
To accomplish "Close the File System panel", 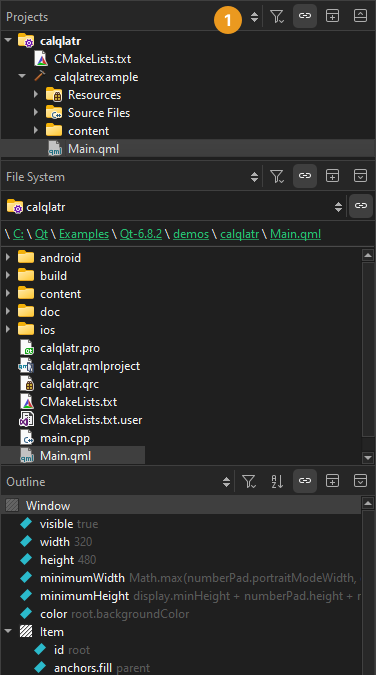I will [360, 176].
